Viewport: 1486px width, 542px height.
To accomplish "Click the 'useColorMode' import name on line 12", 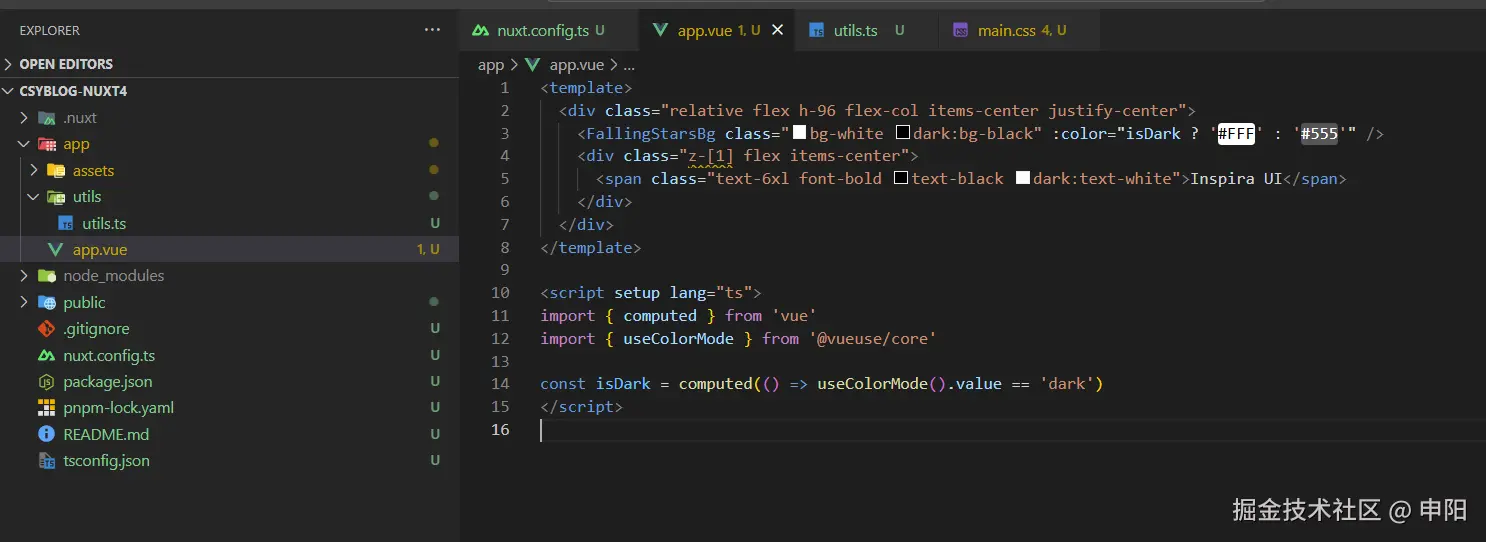I will click(679, 339).
